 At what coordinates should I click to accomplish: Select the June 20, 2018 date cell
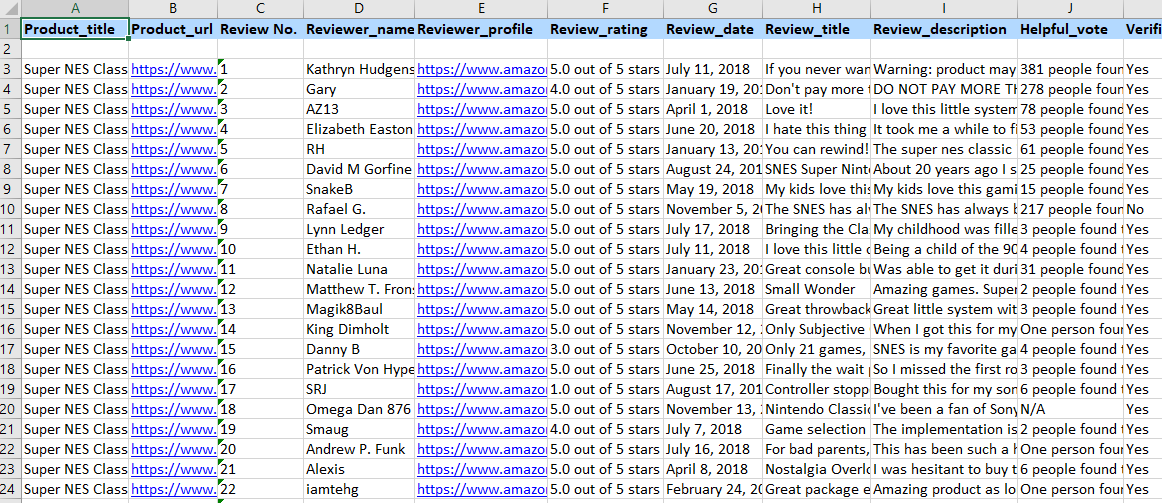coord(713,129)
